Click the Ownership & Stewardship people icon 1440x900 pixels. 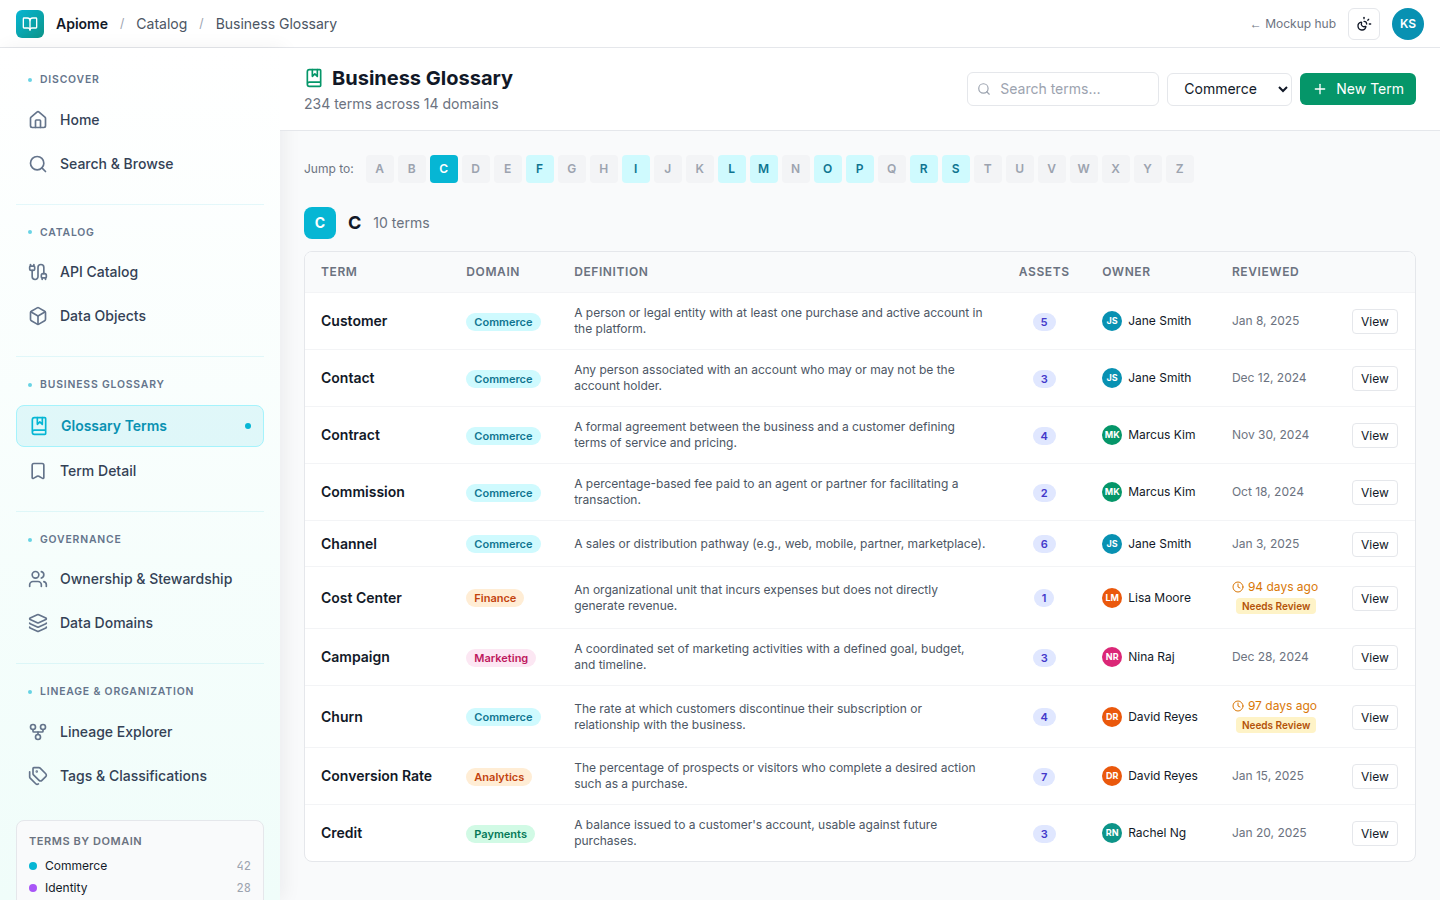(38, 579)
